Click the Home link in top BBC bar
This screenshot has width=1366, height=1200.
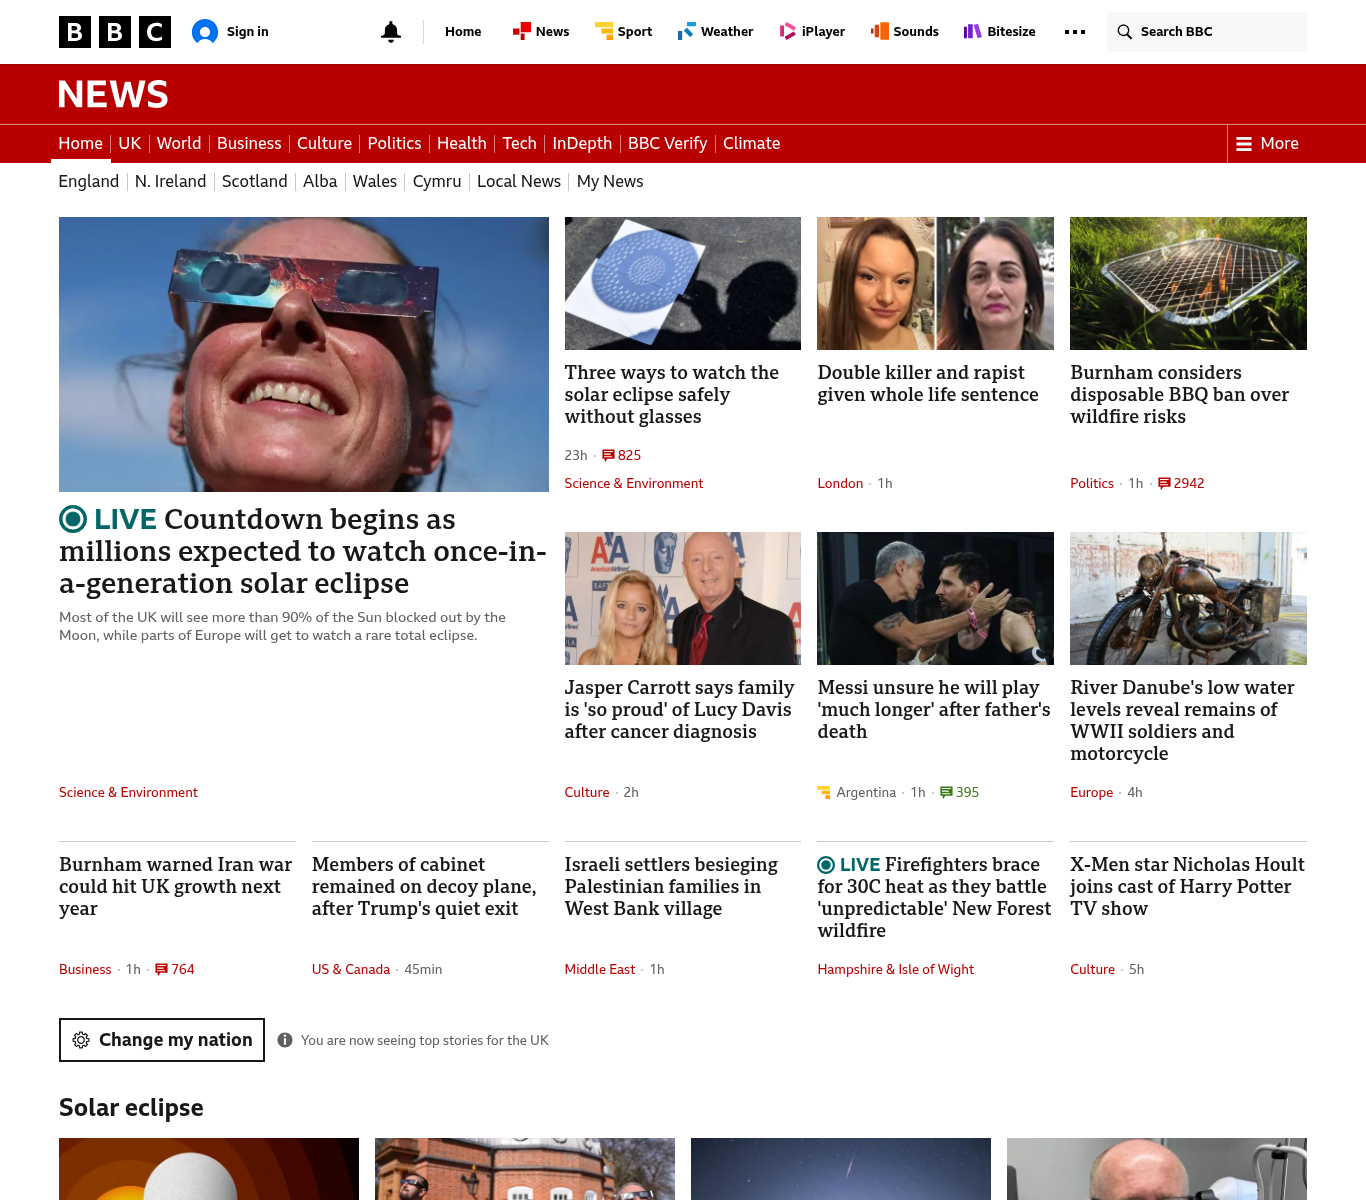(x=463, y=32)
